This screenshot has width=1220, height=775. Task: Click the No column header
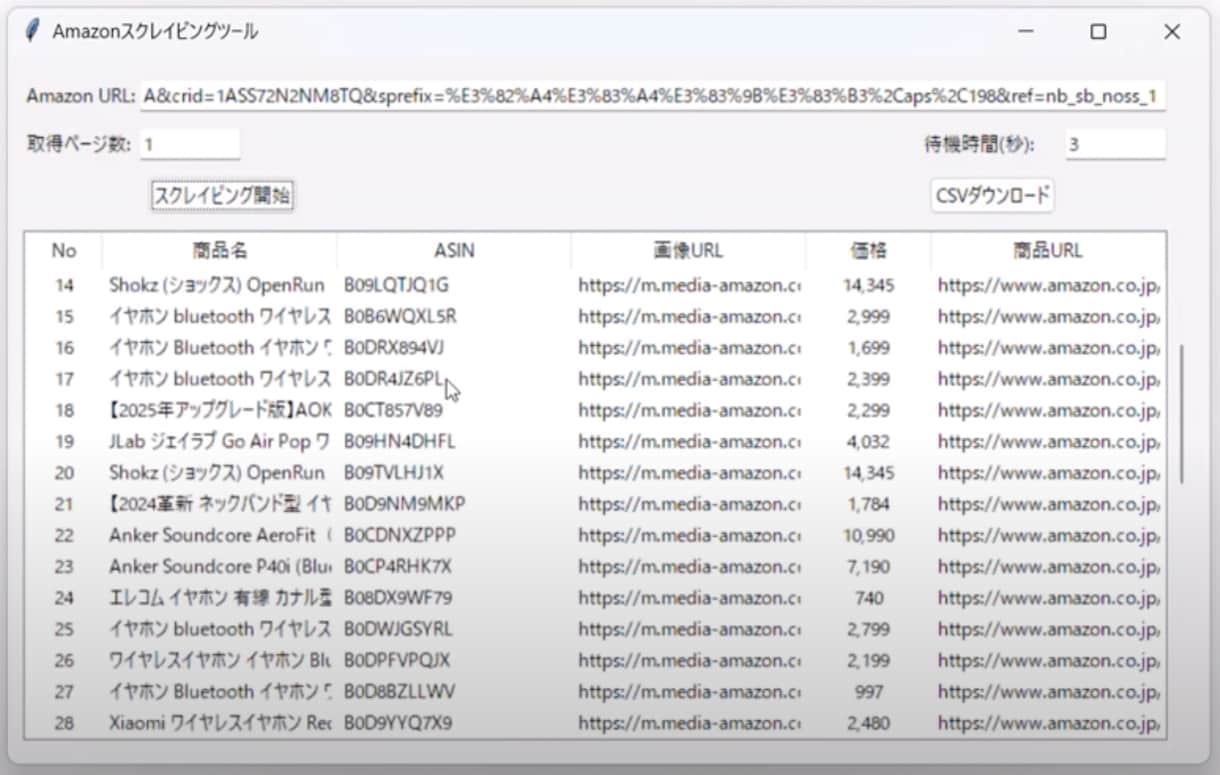pos(64,251)
